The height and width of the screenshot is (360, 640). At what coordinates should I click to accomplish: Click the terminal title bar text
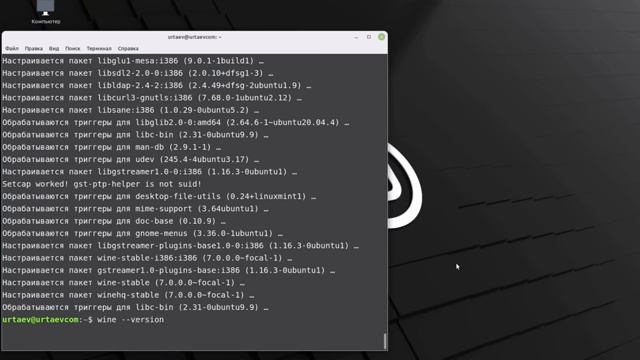coord(194,37)
